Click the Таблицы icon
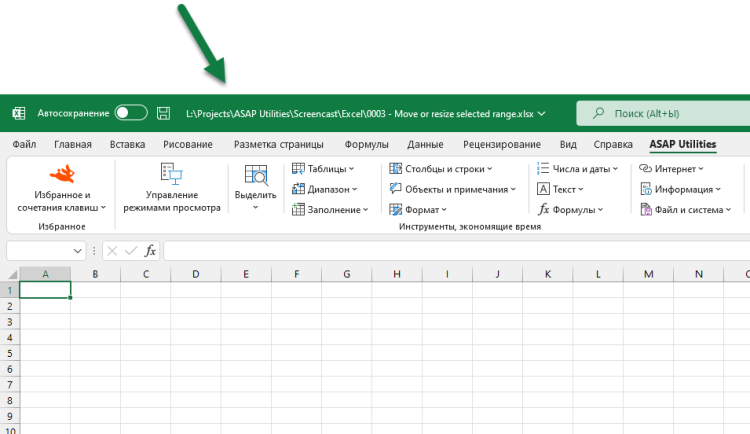Image resolution: width=750 pixels, height=434 pixels. 298,168
